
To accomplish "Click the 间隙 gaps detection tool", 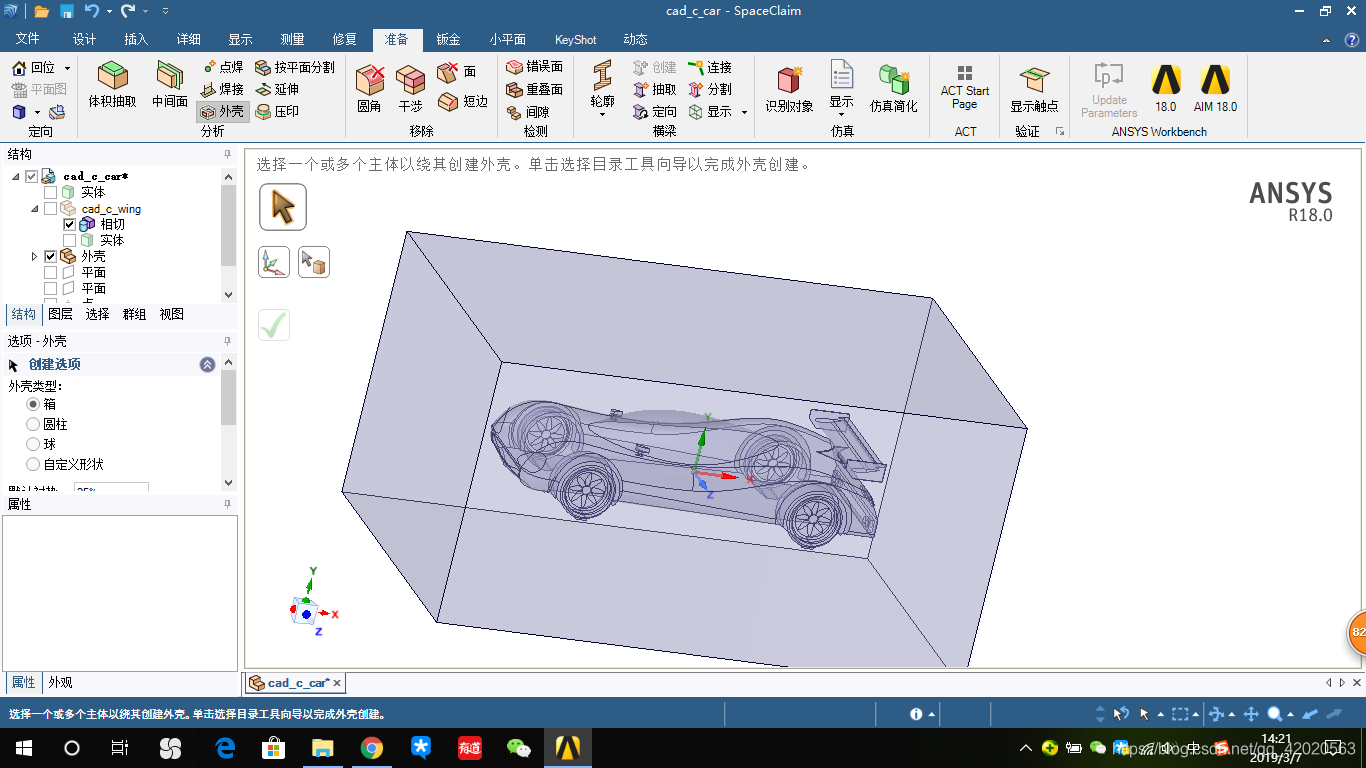I will point(528,112).
